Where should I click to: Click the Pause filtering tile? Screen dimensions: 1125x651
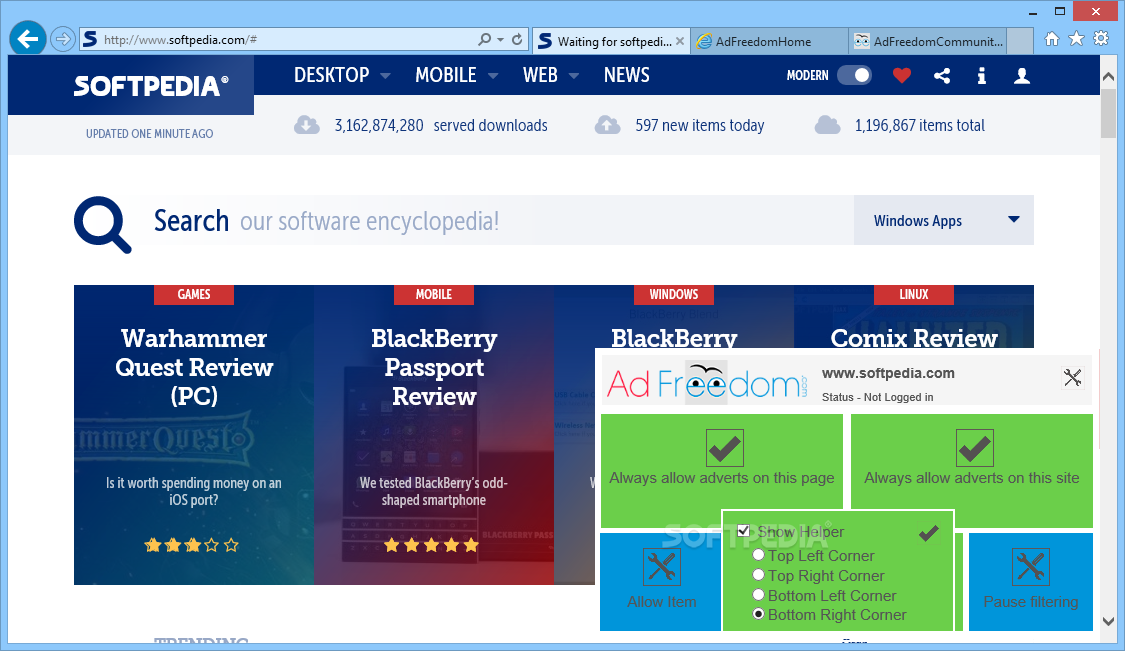1031,581
